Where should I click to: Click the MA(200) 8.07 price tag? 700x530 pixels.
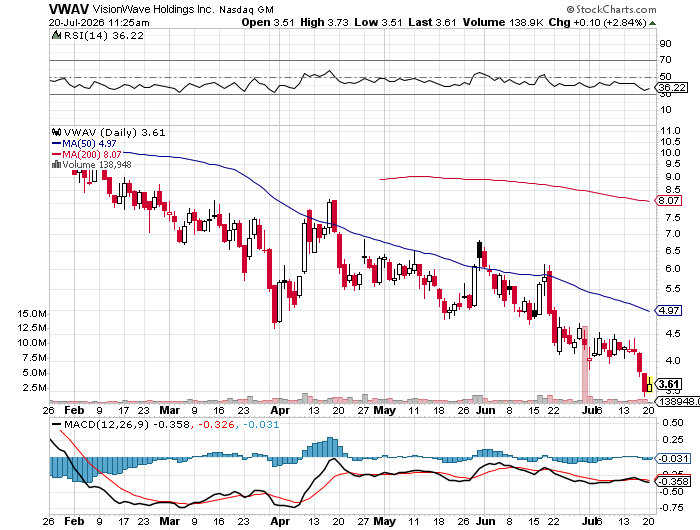point(668,200)
